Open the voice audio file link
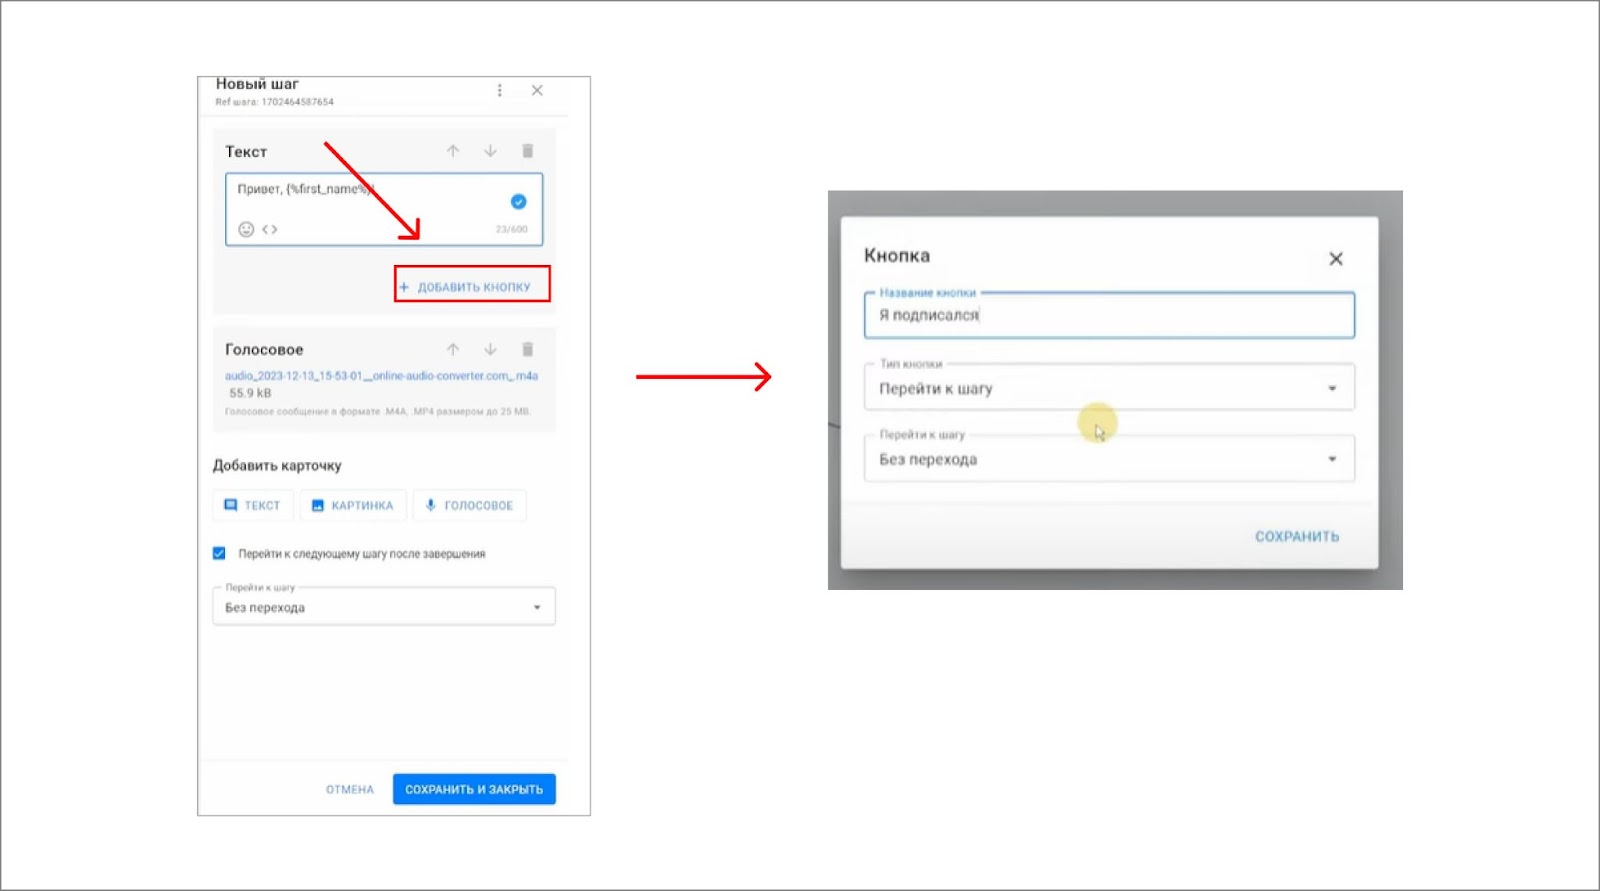Screen dimensions: 1600x891 [x=381, y=376]
